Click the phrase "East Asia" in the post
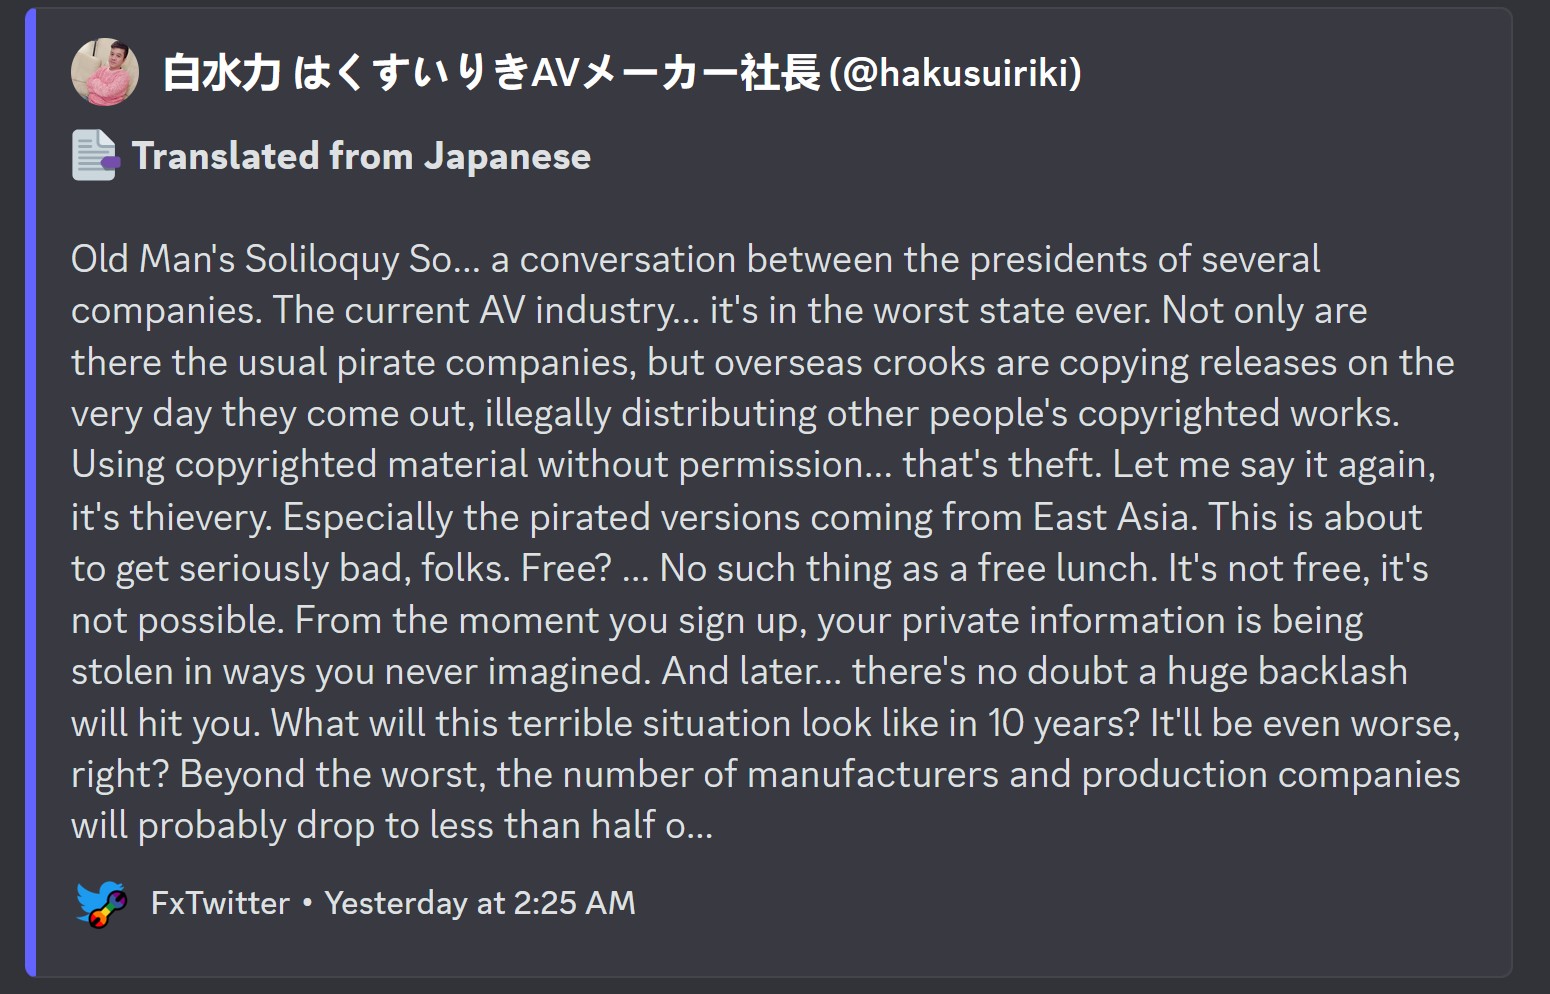Screen dimensions: 1550x994 click(x=1111, y=517)
